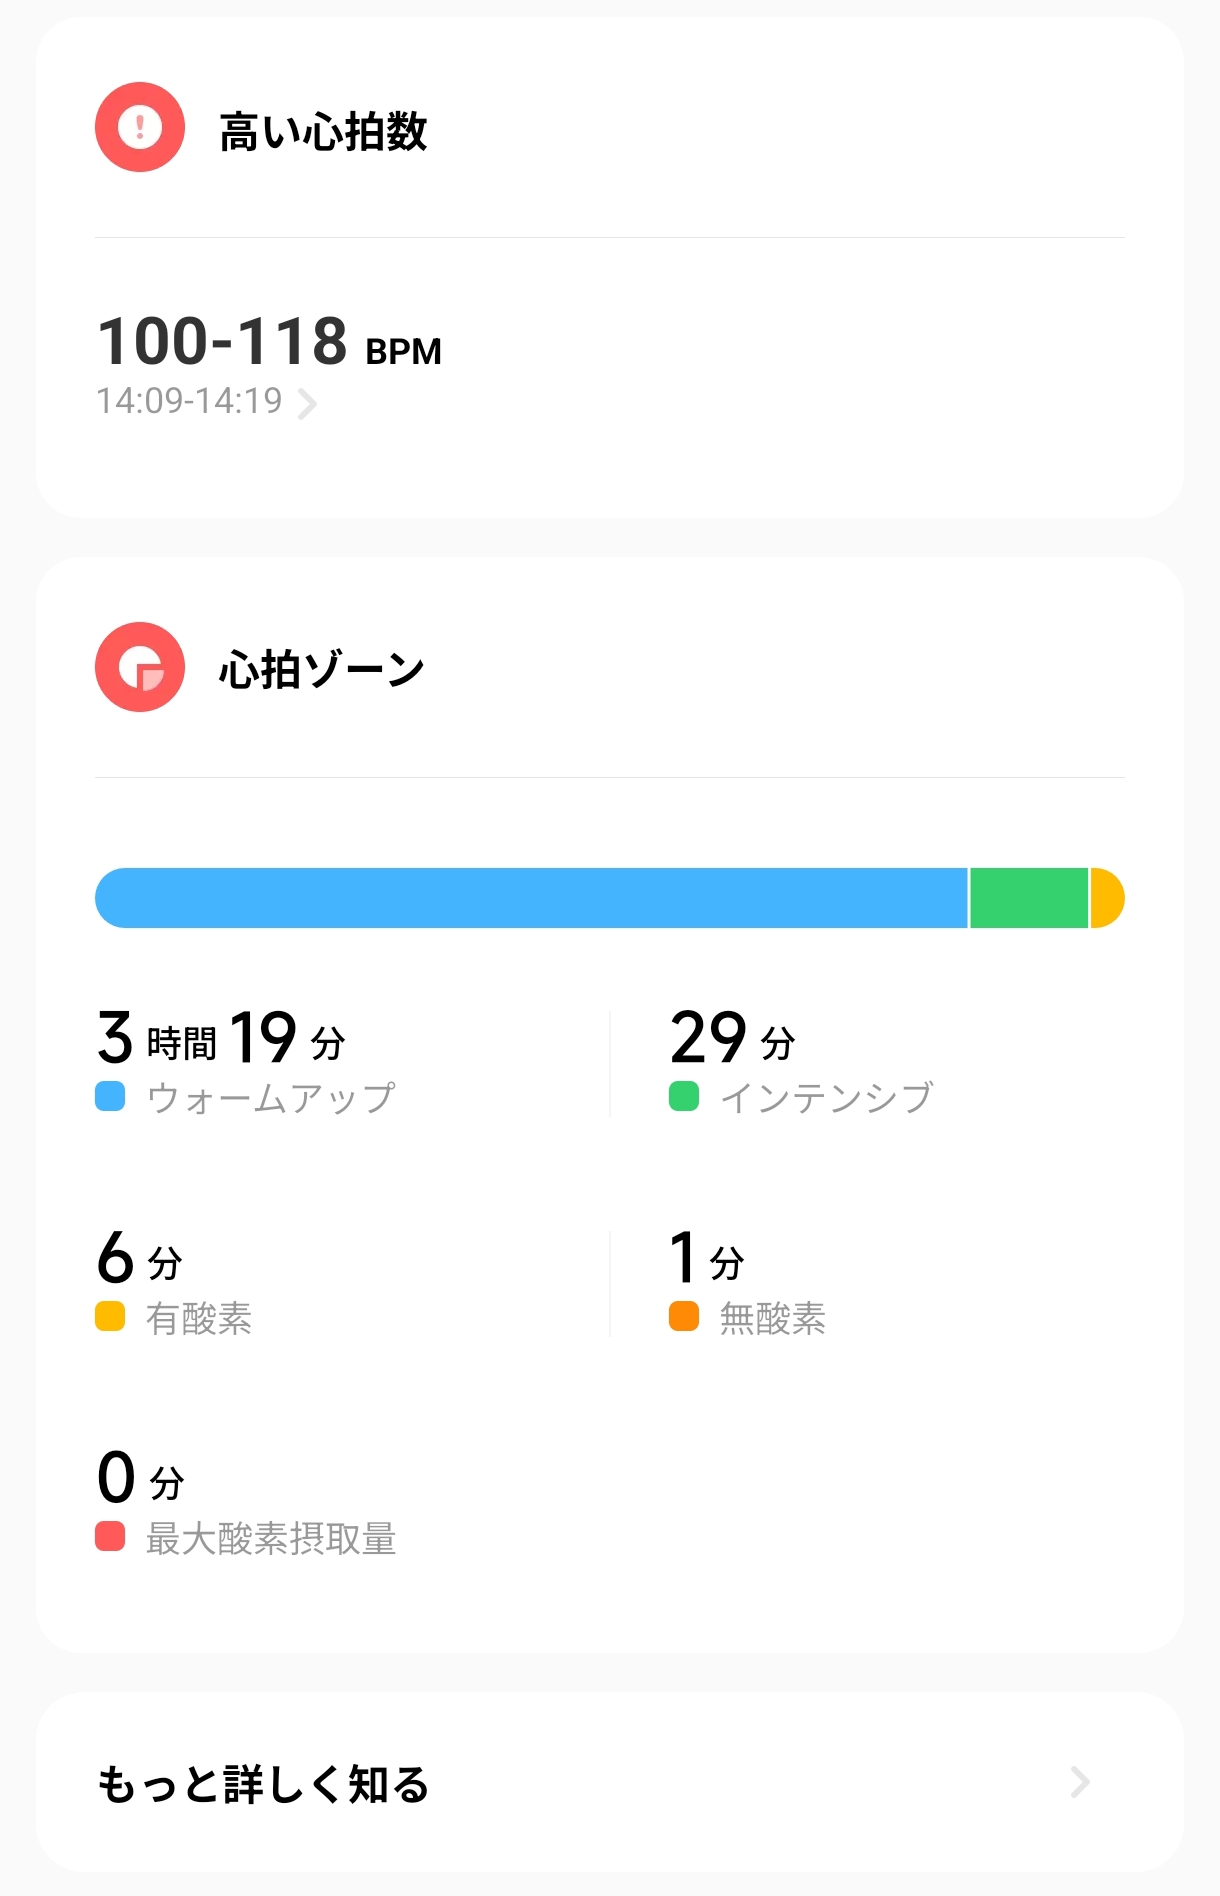Click the もっと詳しく知る link text

tap(263, 1784)
